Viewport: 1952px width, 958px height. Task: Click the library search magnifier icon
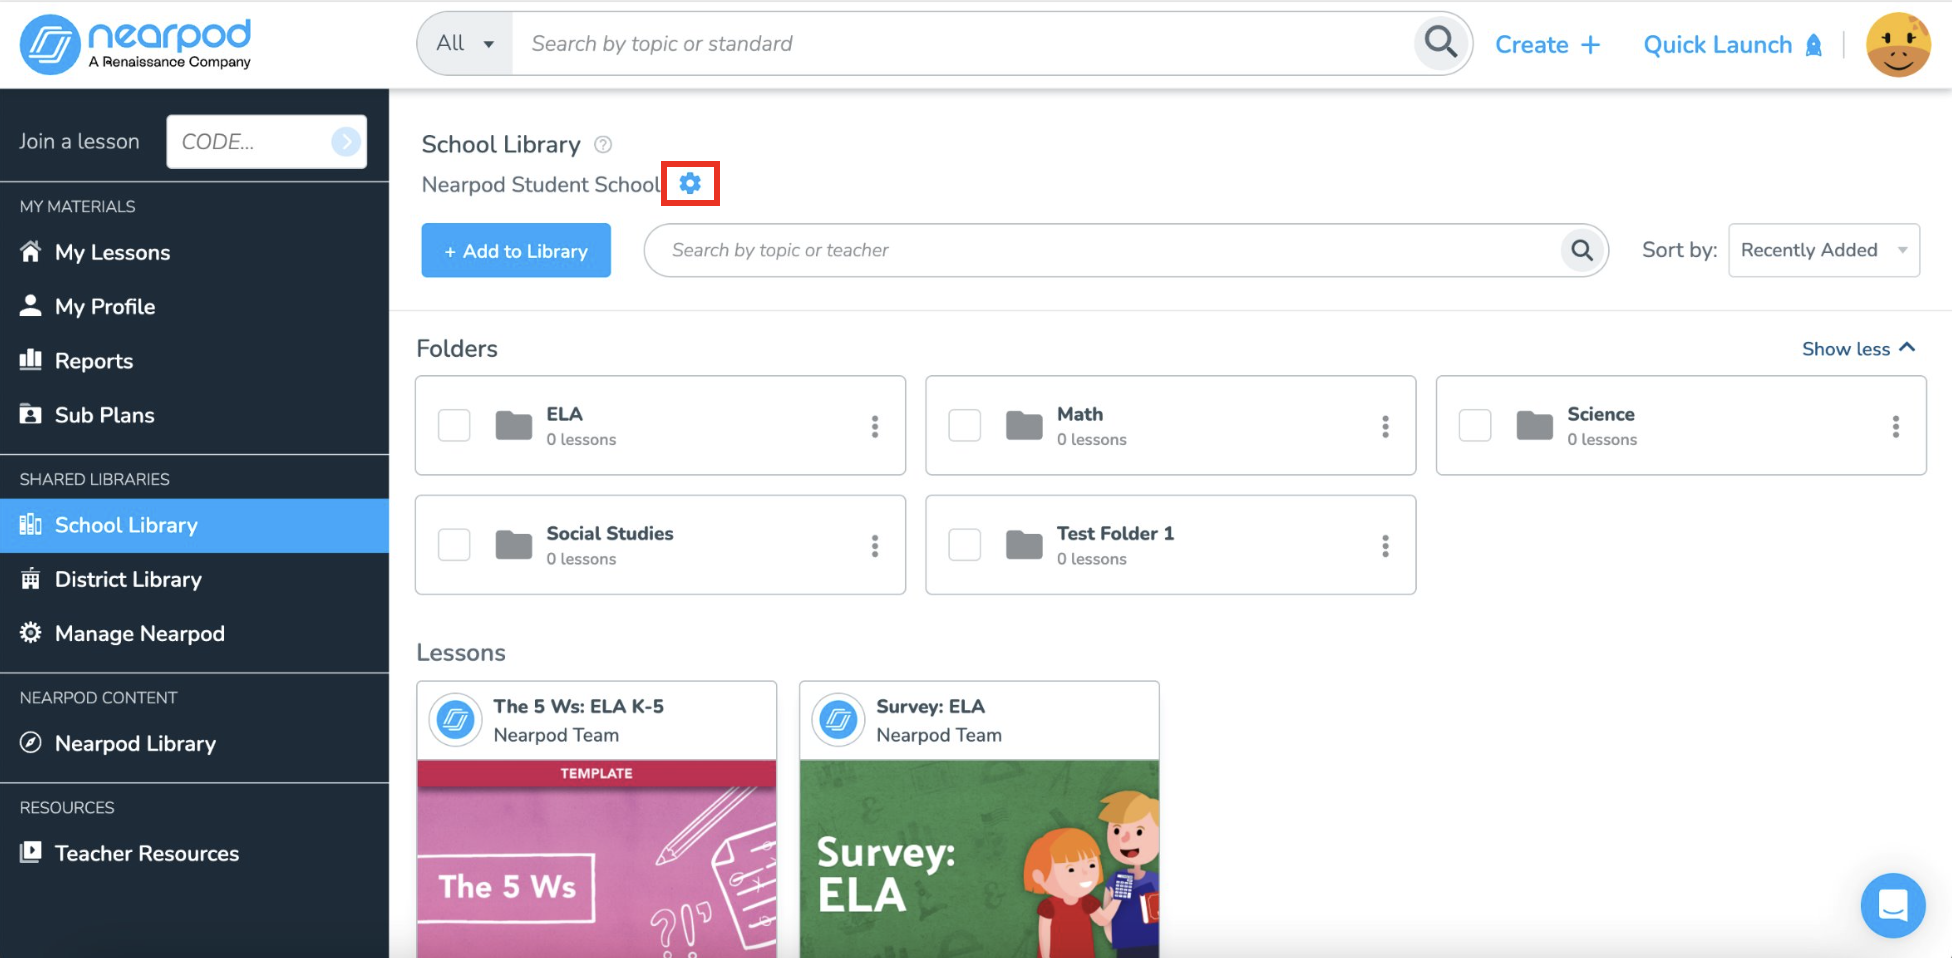pyautogui.click(x=1582, y=250)
